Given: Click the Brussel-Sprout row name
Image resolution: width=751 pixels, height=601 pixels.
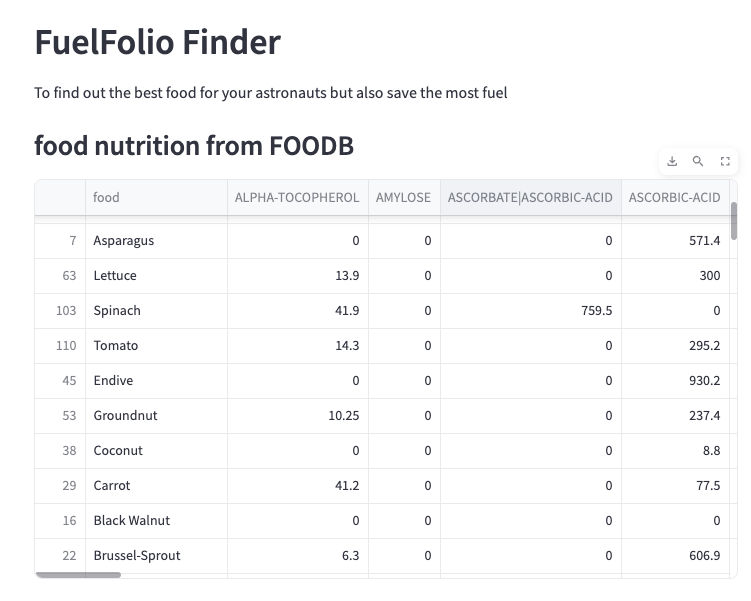Looking at the screenshot, I should pos(137,556).
